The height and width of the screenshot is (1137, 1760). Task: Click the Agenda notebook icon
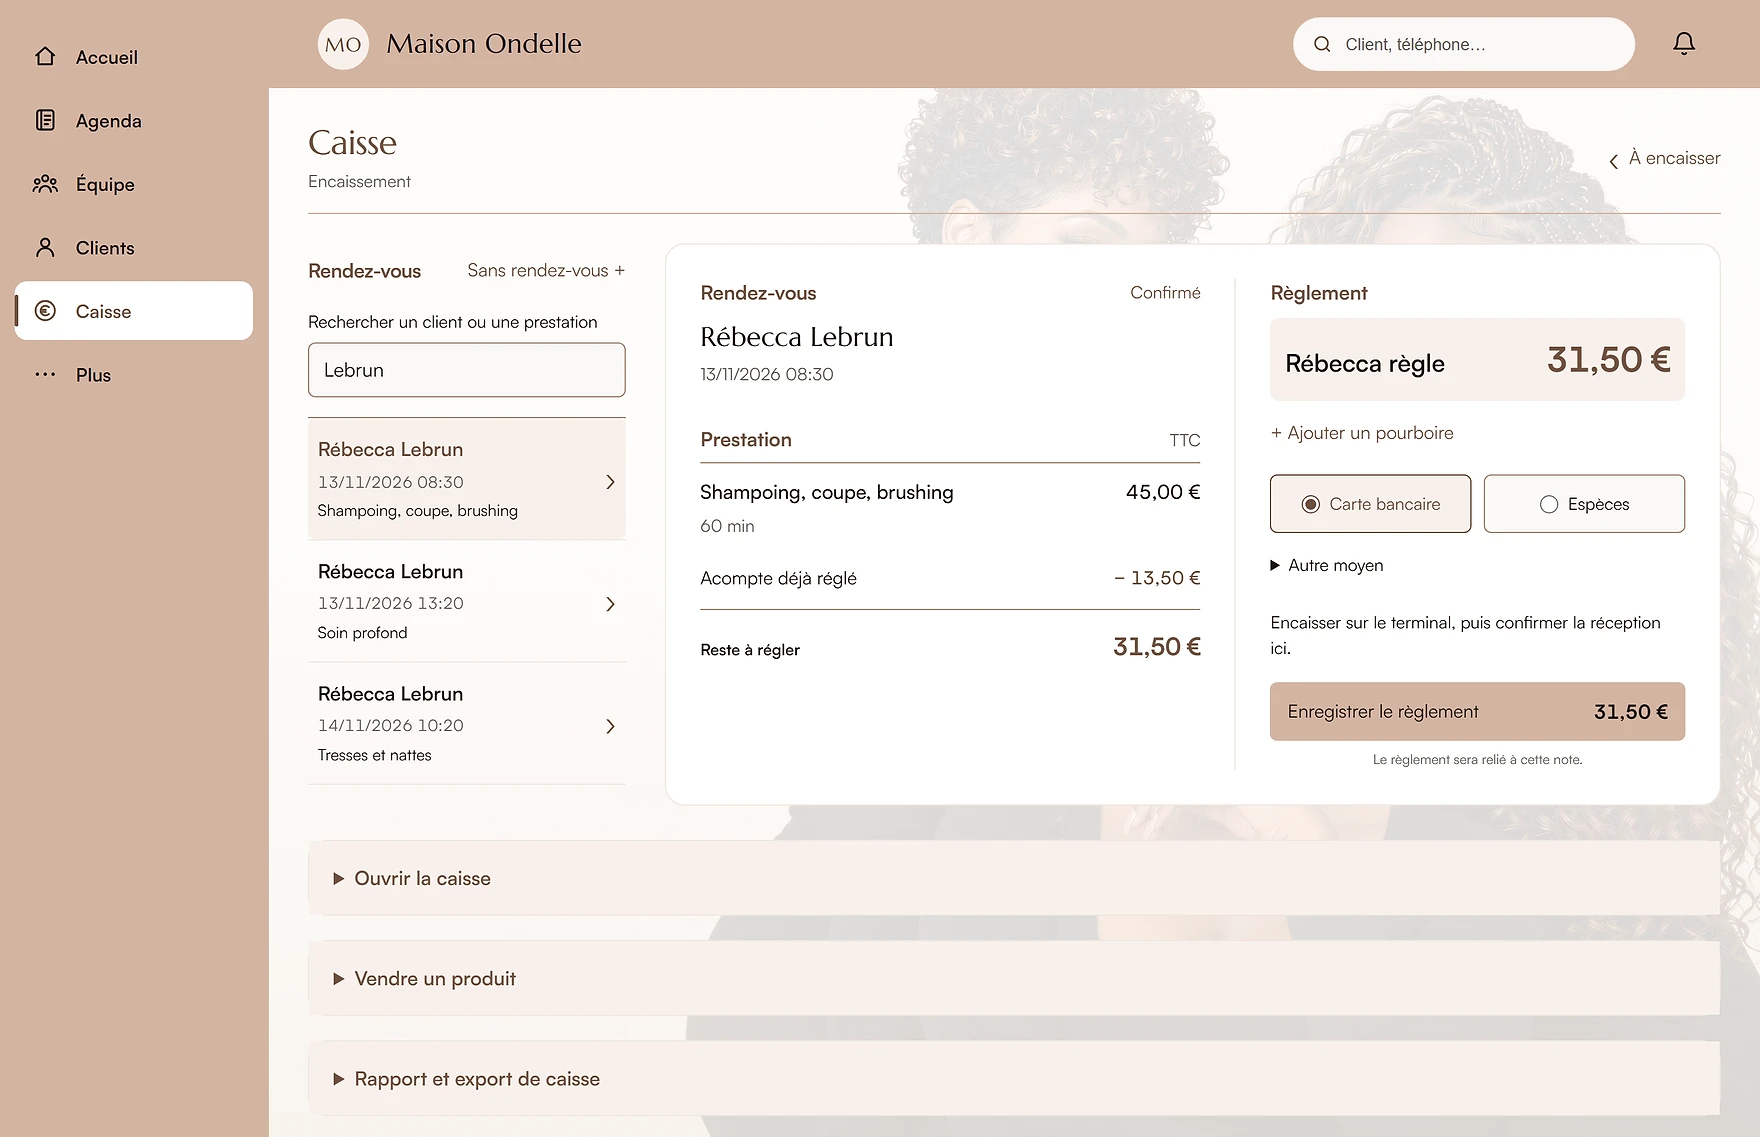45,120
